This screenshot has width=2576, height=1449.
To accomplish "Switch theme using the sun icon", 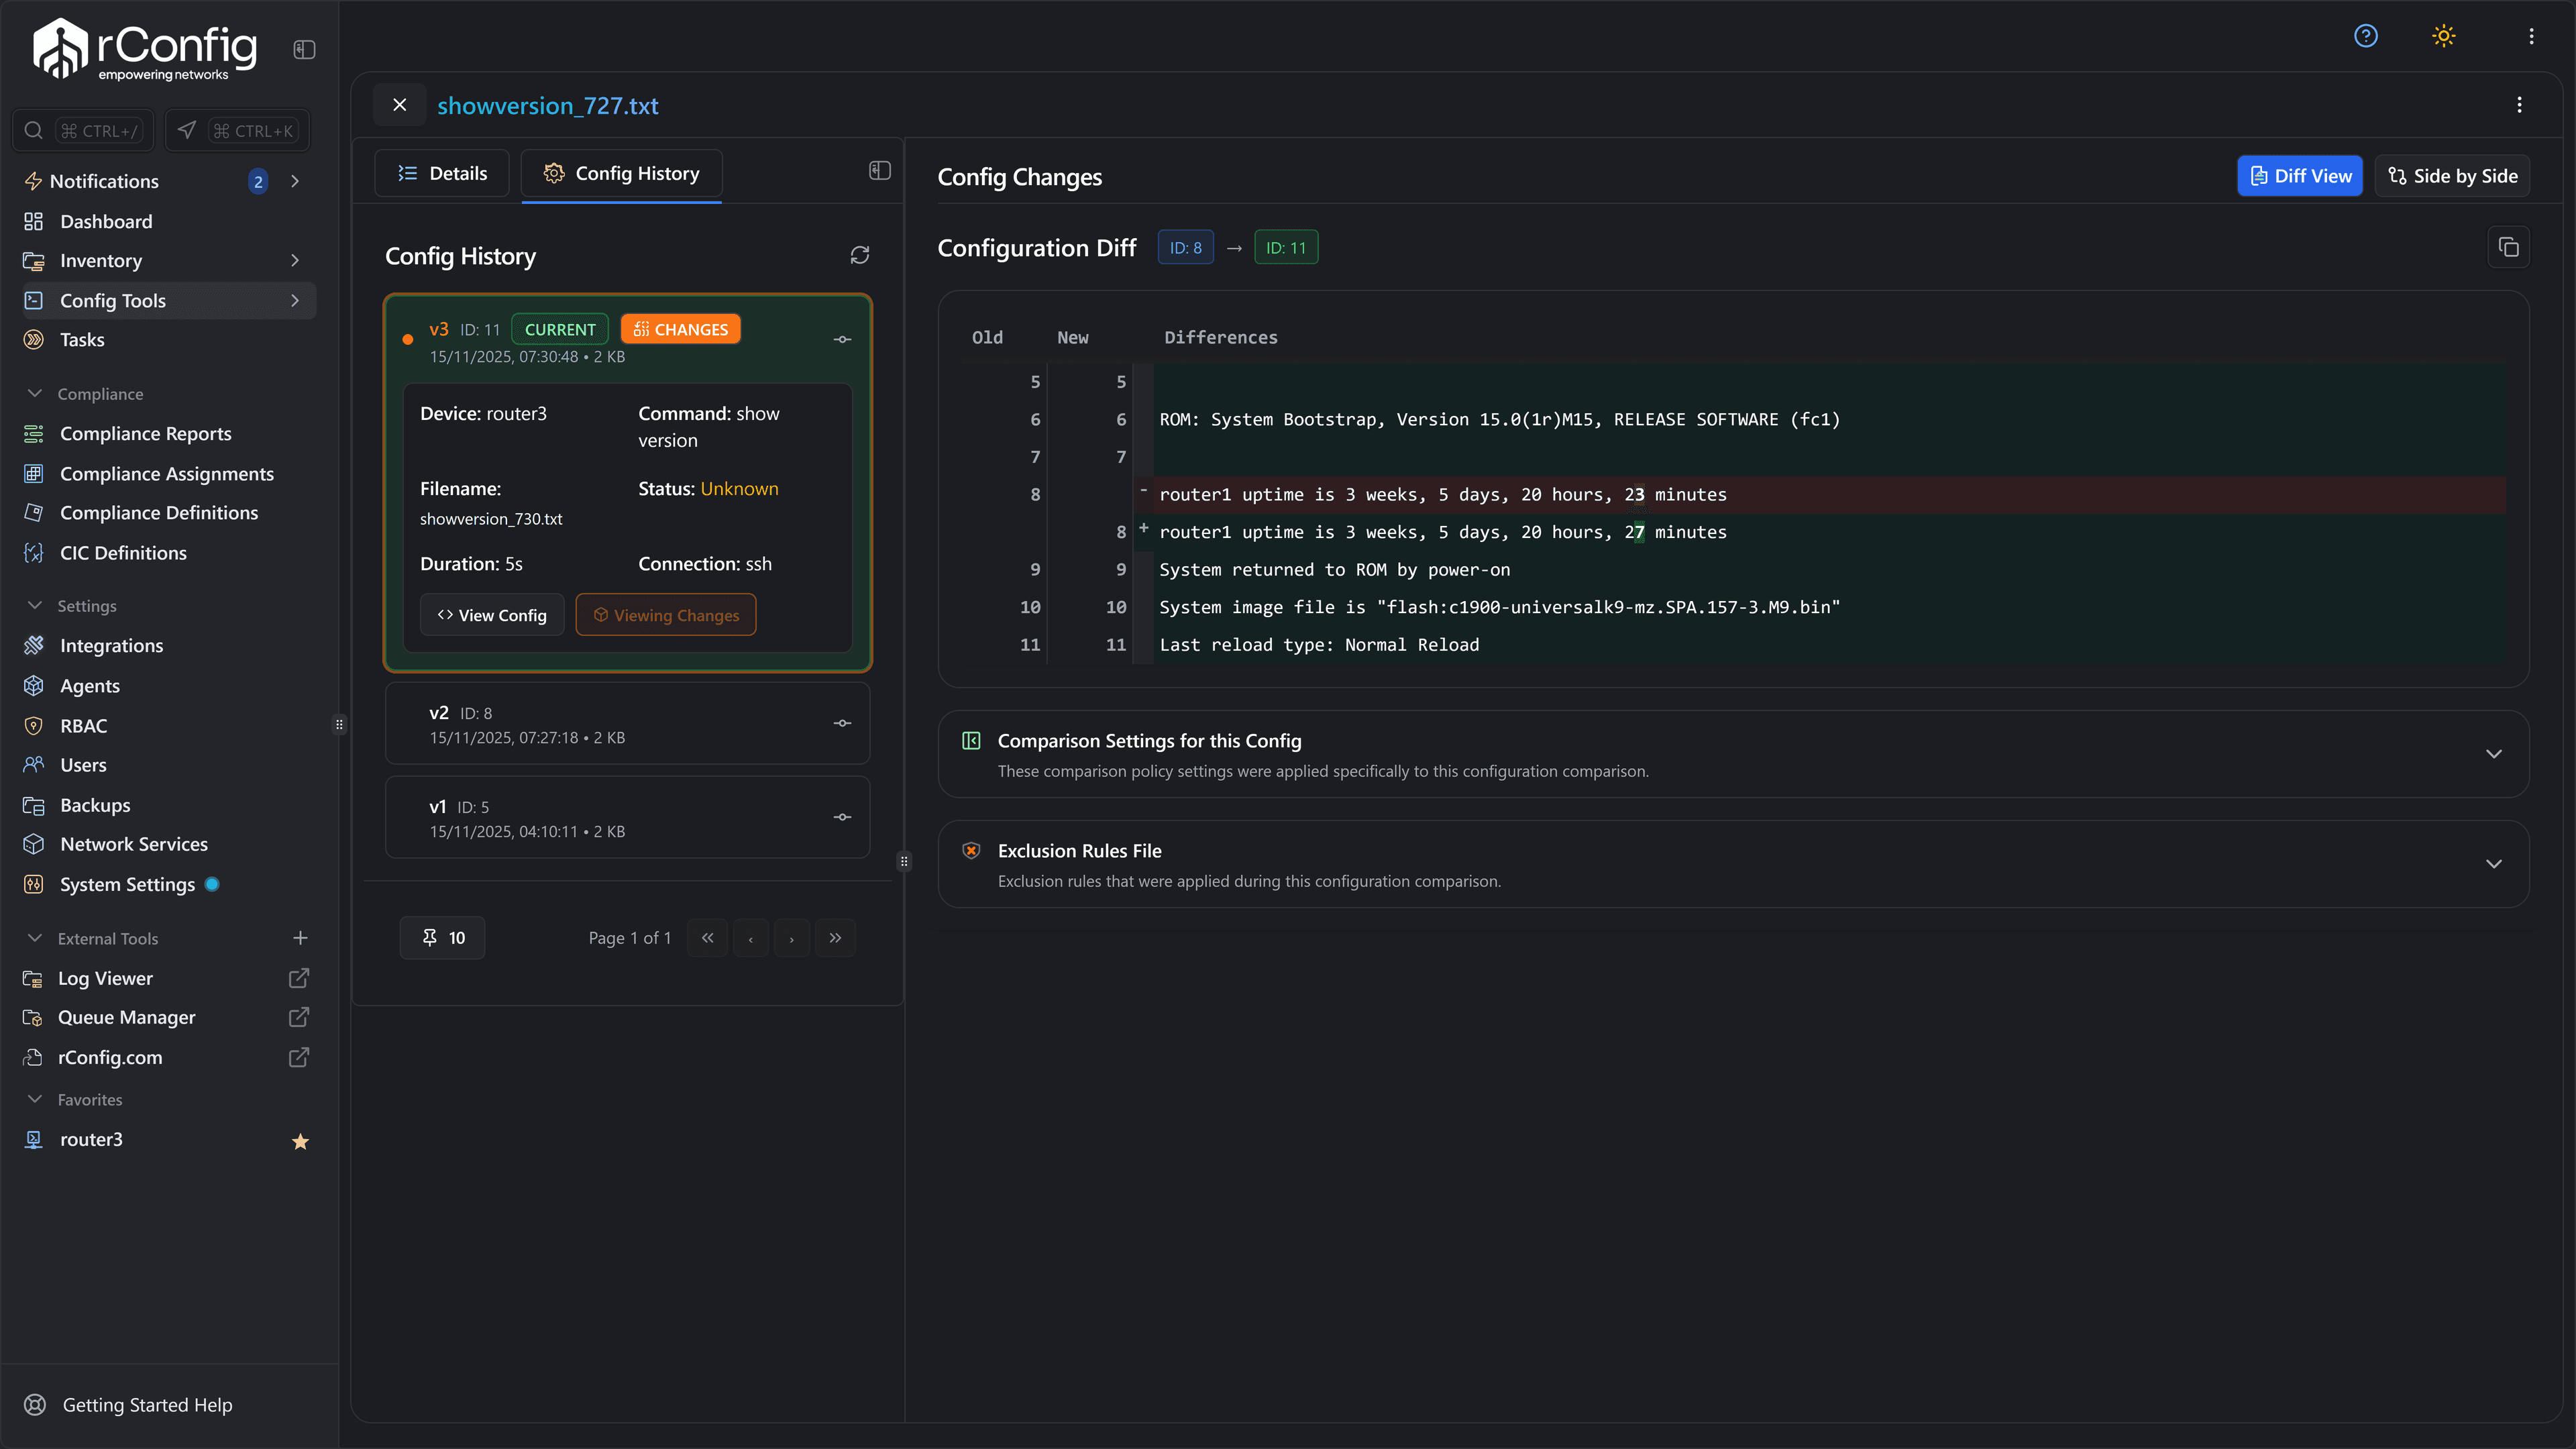I will click(x=2442, y=36).
